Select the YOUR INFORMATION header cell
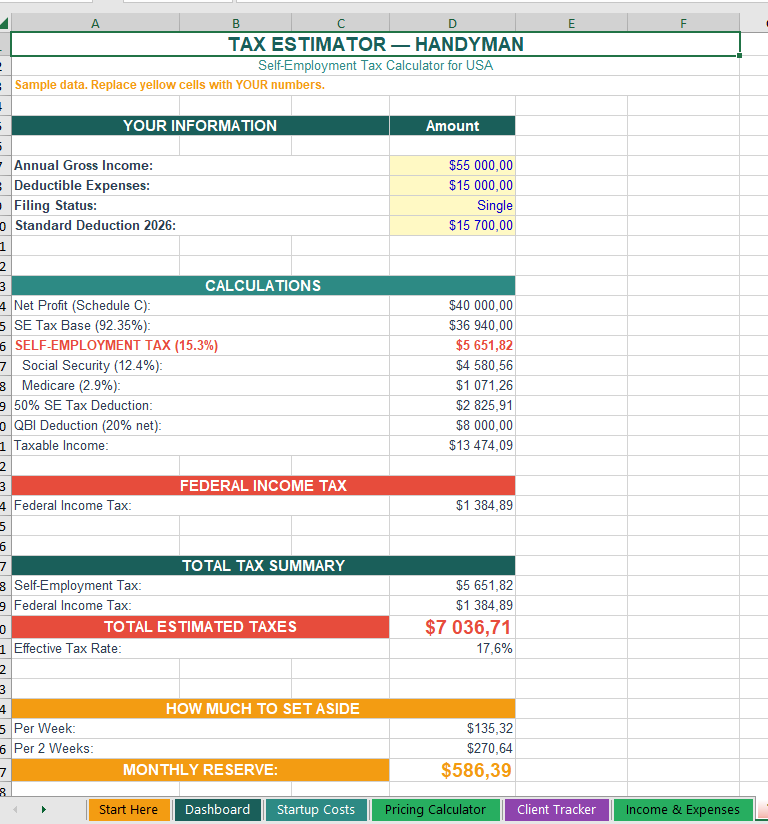Image resolution: width=768 pixels, height=824 pixels. 200,126
